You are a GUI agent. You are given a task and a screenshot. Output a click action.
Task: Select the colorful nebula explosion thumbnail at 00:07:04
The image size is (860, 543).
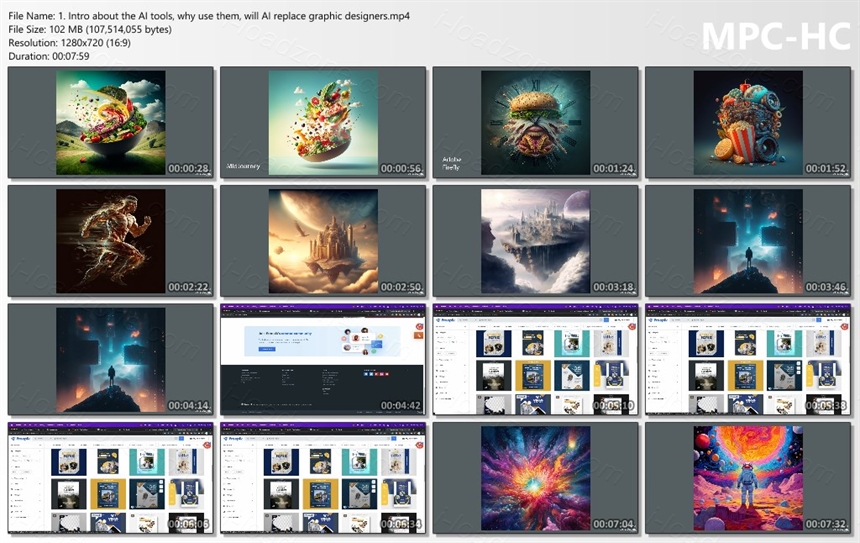(535, 478)
